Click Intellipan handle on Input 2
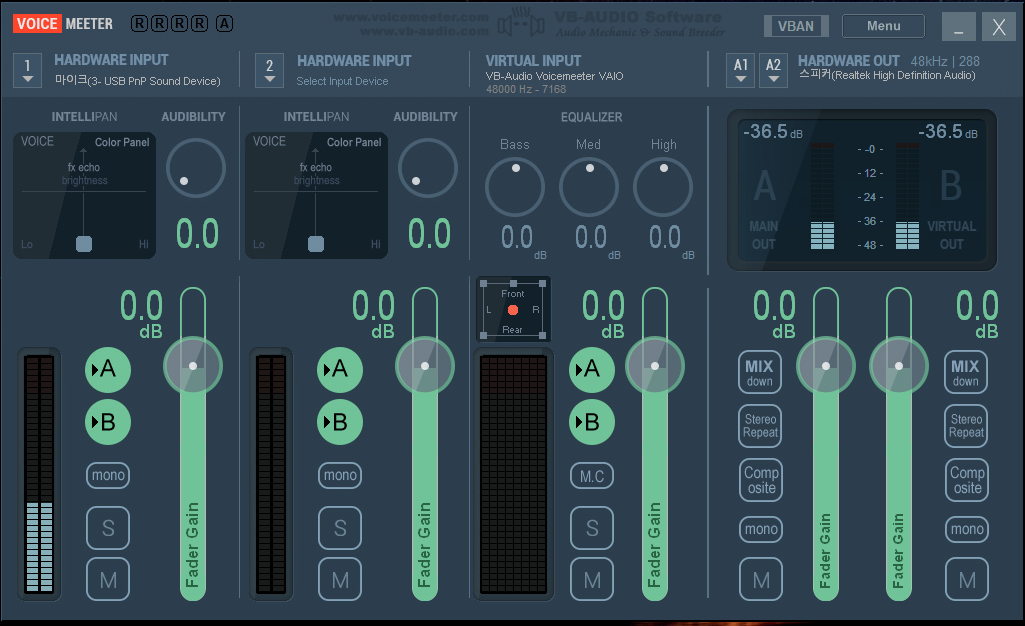 (x=316, y=244)
